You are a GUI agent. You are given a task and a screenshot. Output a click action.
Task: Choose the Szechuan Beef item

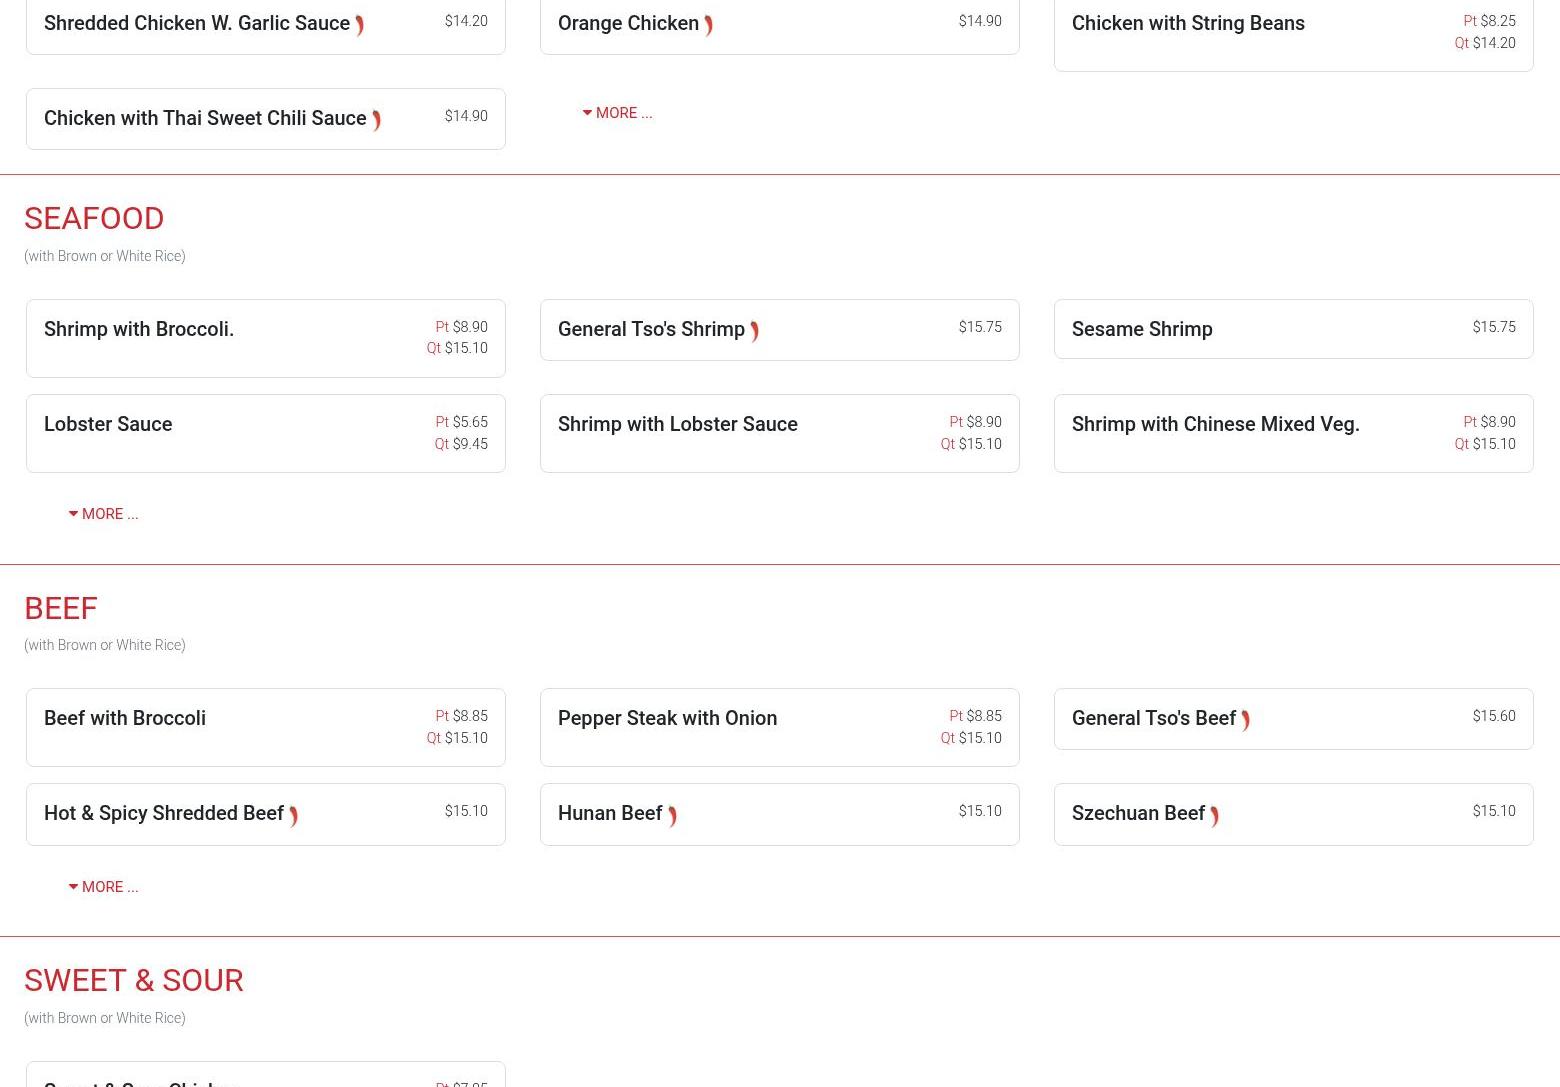[x=1294, y=814]
